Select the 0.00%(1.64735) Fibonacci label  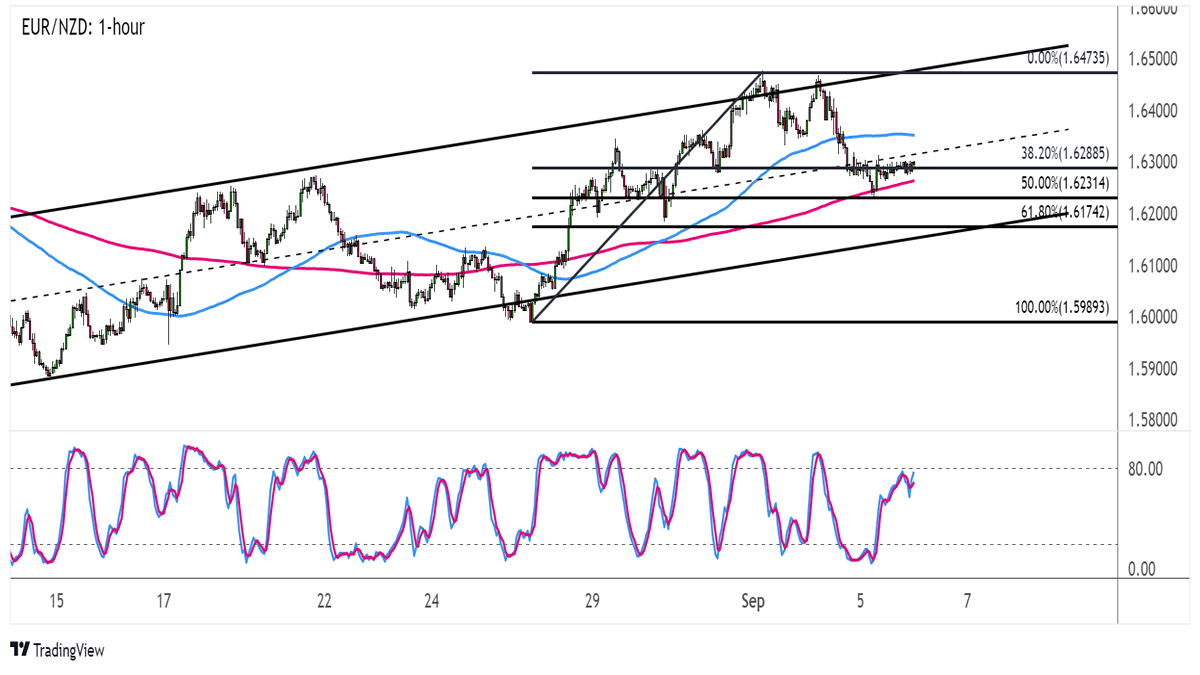[x=1067, y=59]
